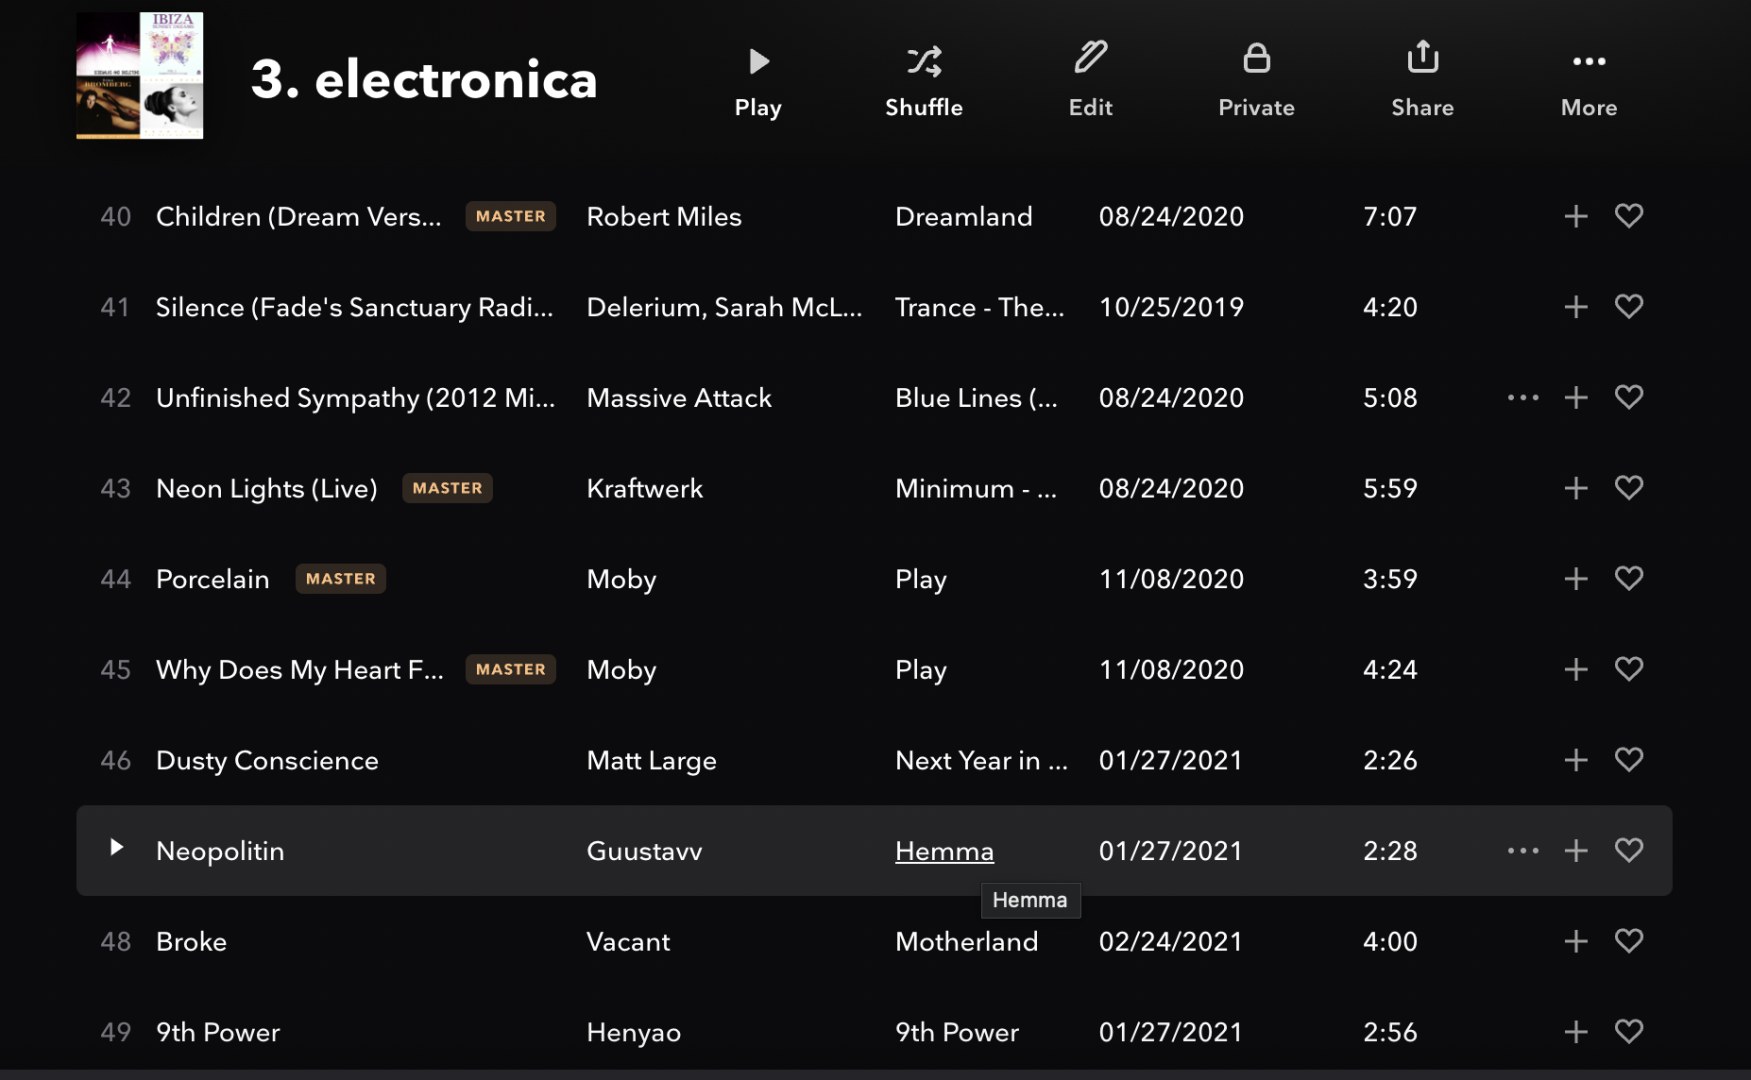
Task: Open the Hemma album link
Action: [x=944, y=851]
